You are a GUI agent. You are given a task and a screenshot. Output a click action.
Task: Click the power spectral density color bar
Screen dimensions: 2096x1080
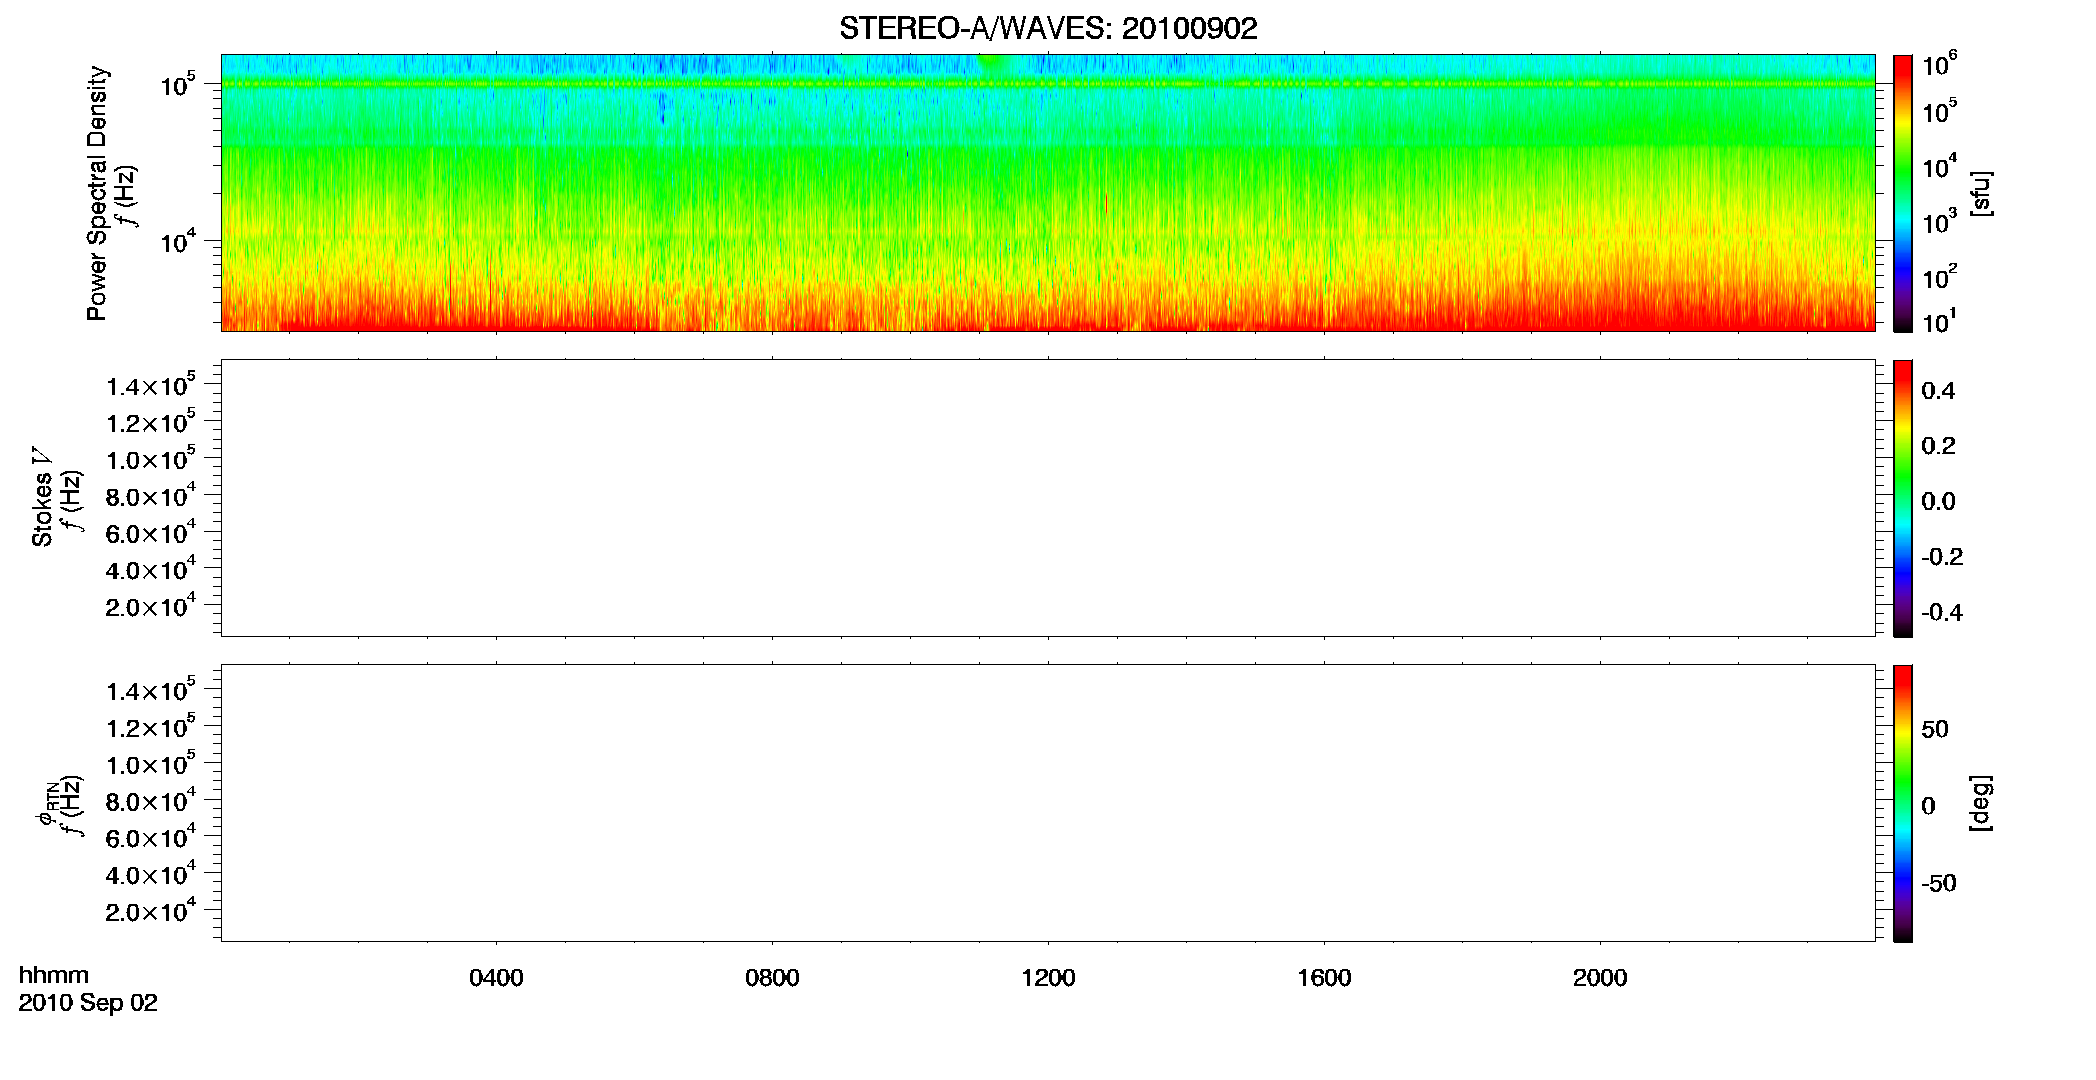tap(1903, 193)
